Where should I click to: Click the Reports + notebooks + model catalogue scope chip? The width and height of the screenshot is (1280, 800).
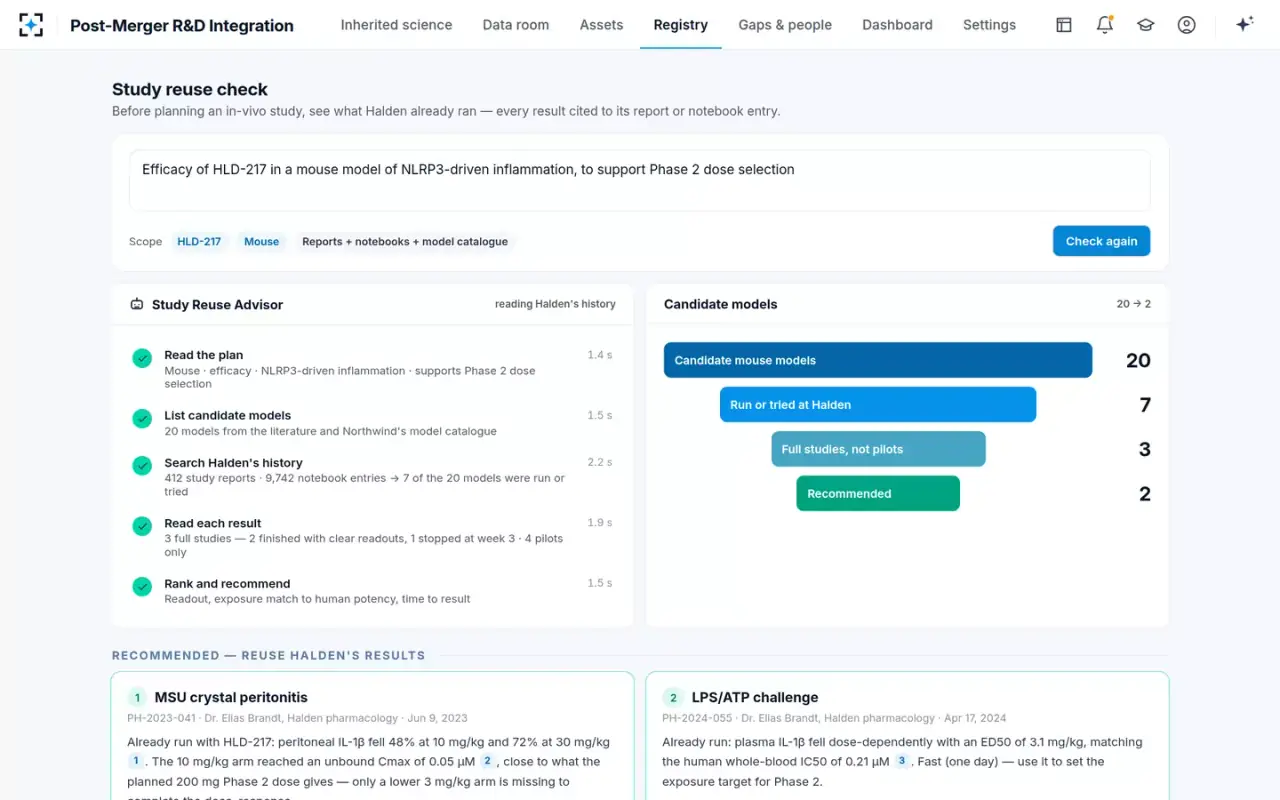click(405, 241)
